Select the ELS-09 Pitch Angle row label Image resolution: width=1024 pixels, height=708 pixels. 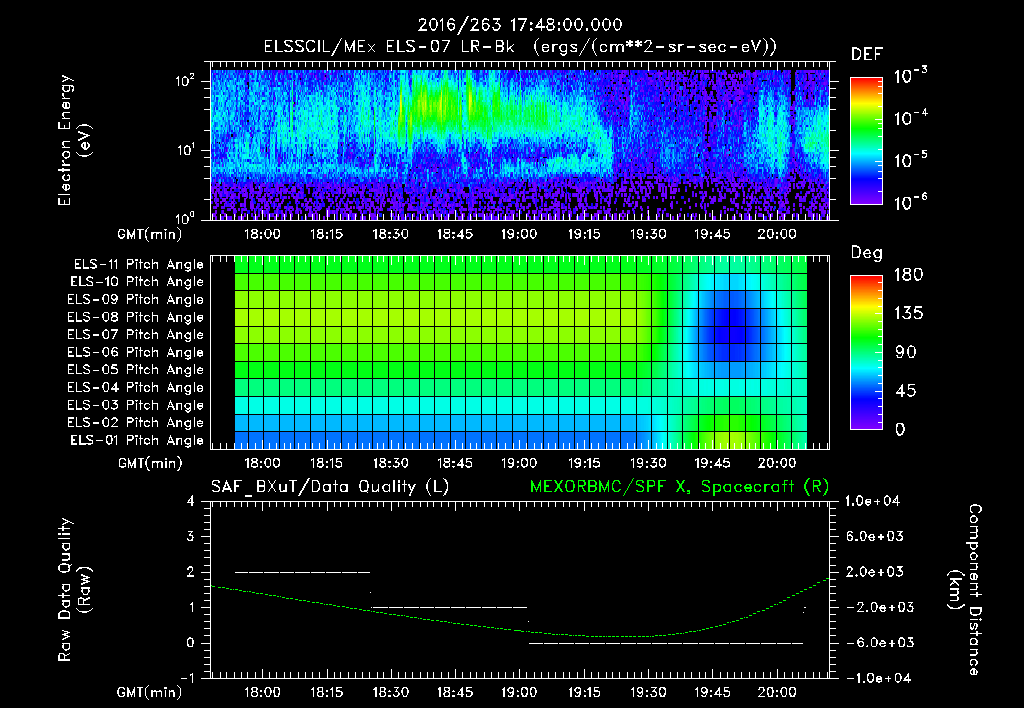point(136,300)
